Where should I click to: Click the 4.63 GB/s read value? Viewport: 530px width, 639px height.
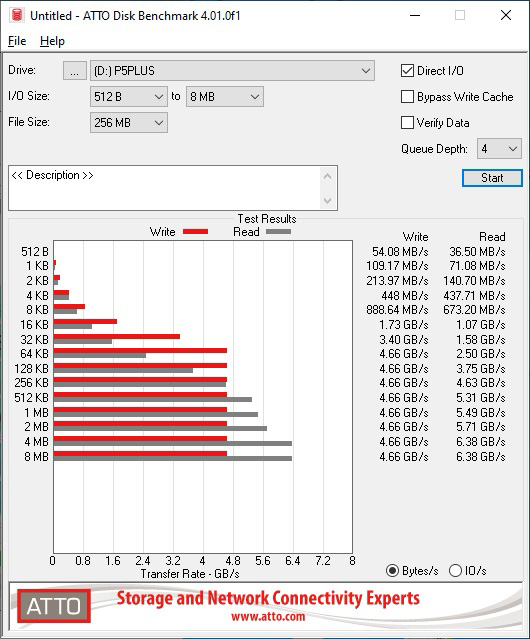[x=481, y=383]
